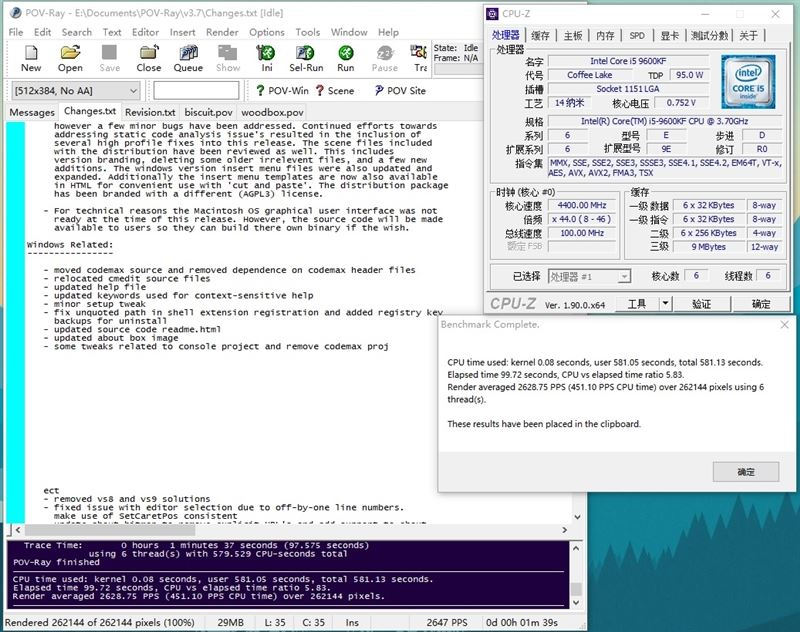Screen dimensions: 800x632
Task: Click the 'Windows Related:' heading in the editor
Action: pyautogui.click(x=70, y=245)
